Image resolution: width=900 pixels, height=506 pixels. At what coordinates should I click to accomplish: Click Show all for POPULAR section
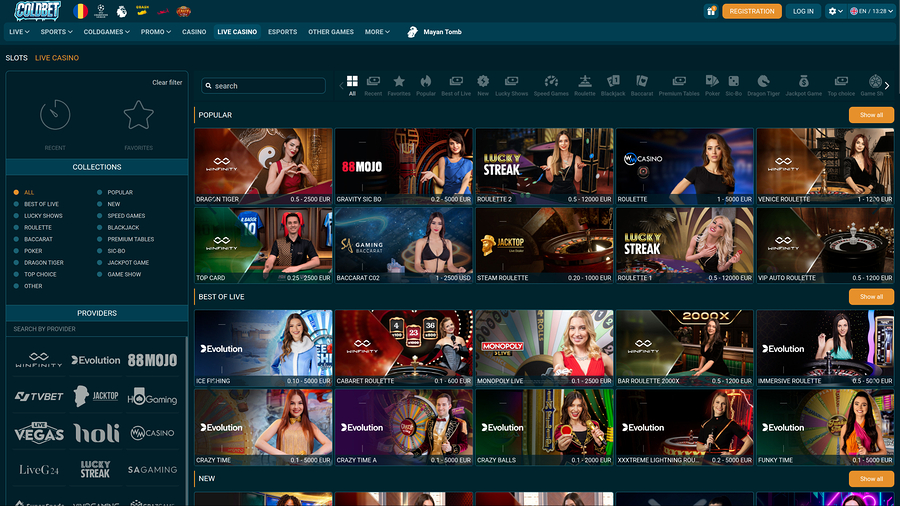(871, 115)
